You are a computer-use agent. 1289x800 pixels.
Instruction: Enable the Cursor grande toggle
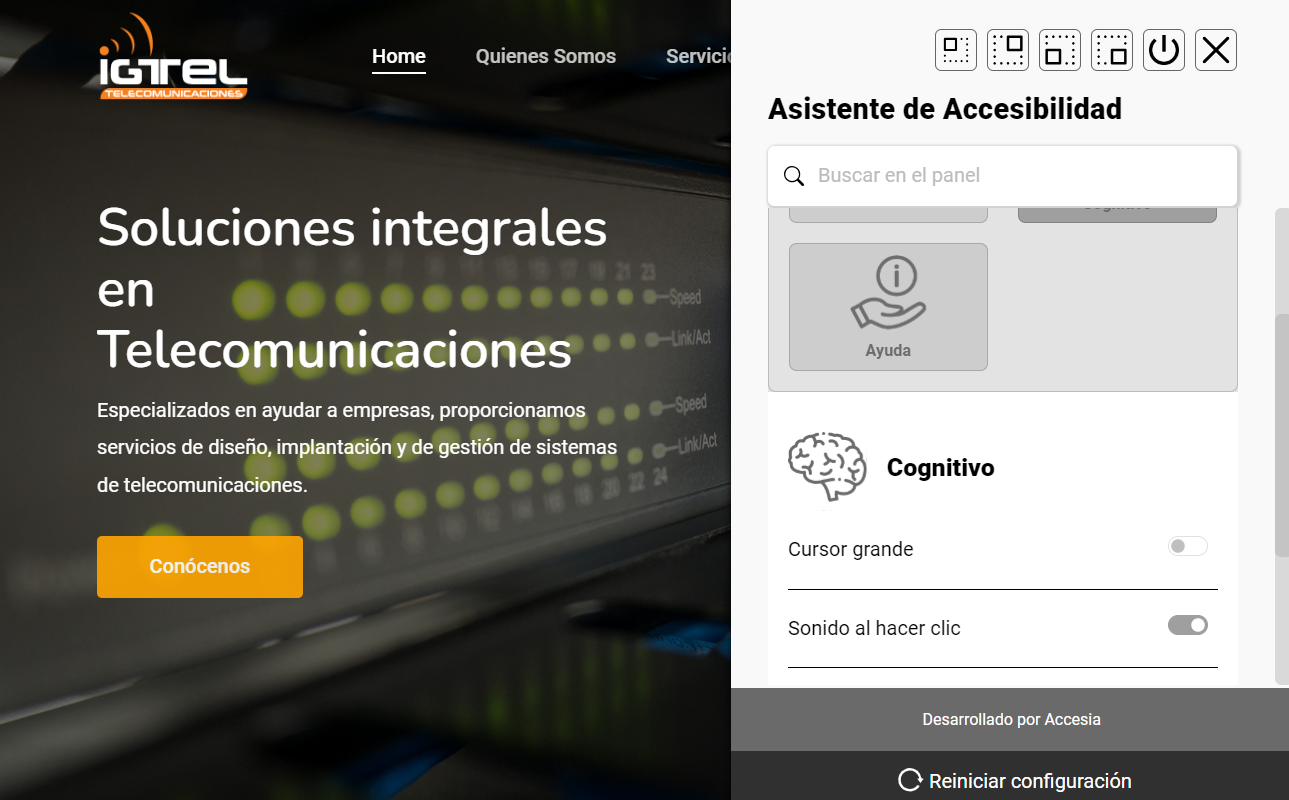tap(1188, 546)
